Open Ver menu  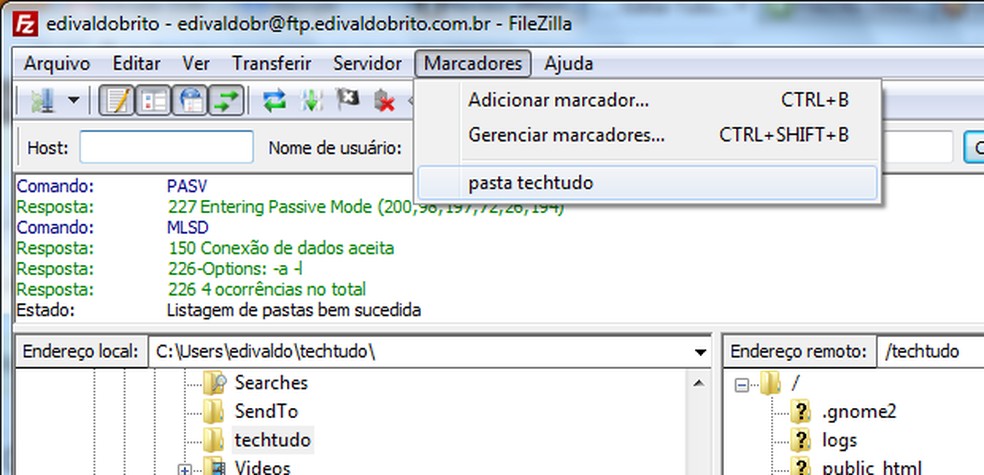pos(196,63)
